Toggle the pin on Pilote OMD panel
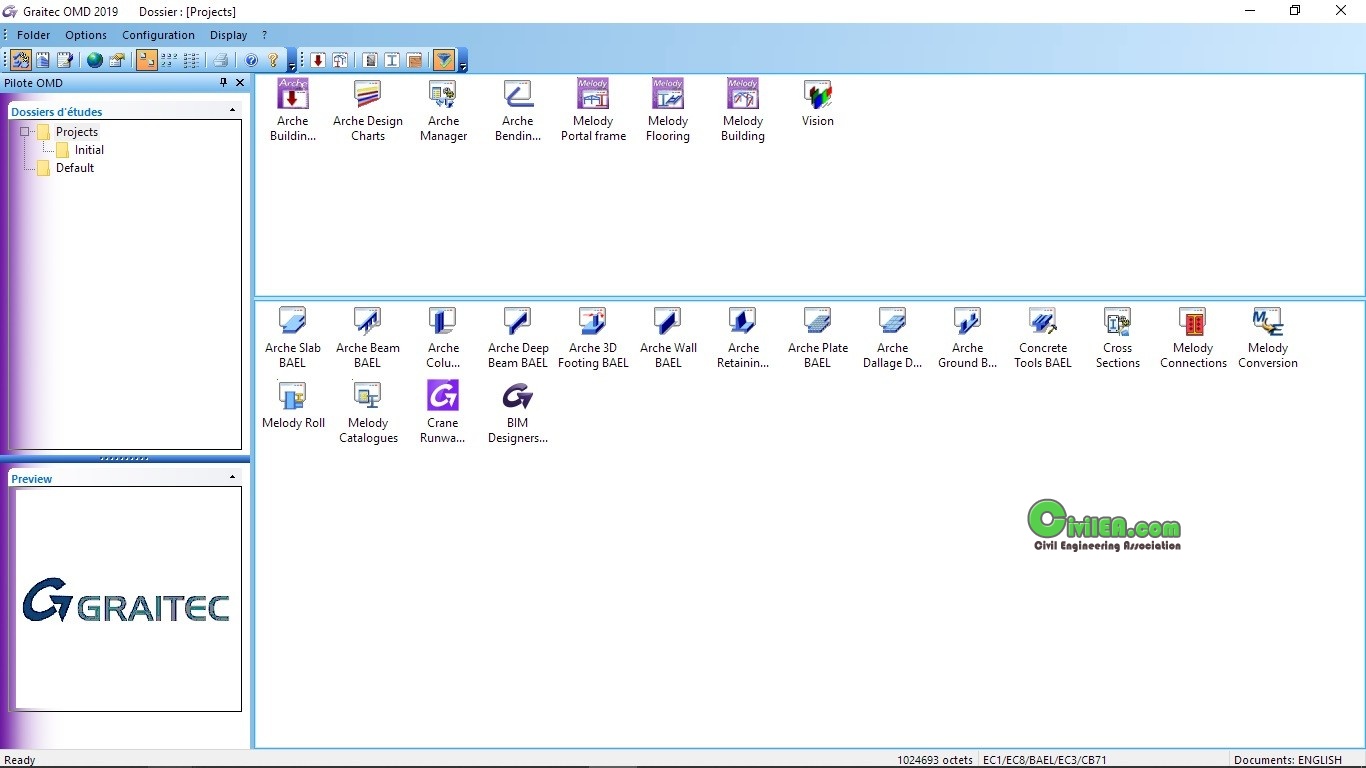This screenshot has width=1366, height=768. coord(223,83)
